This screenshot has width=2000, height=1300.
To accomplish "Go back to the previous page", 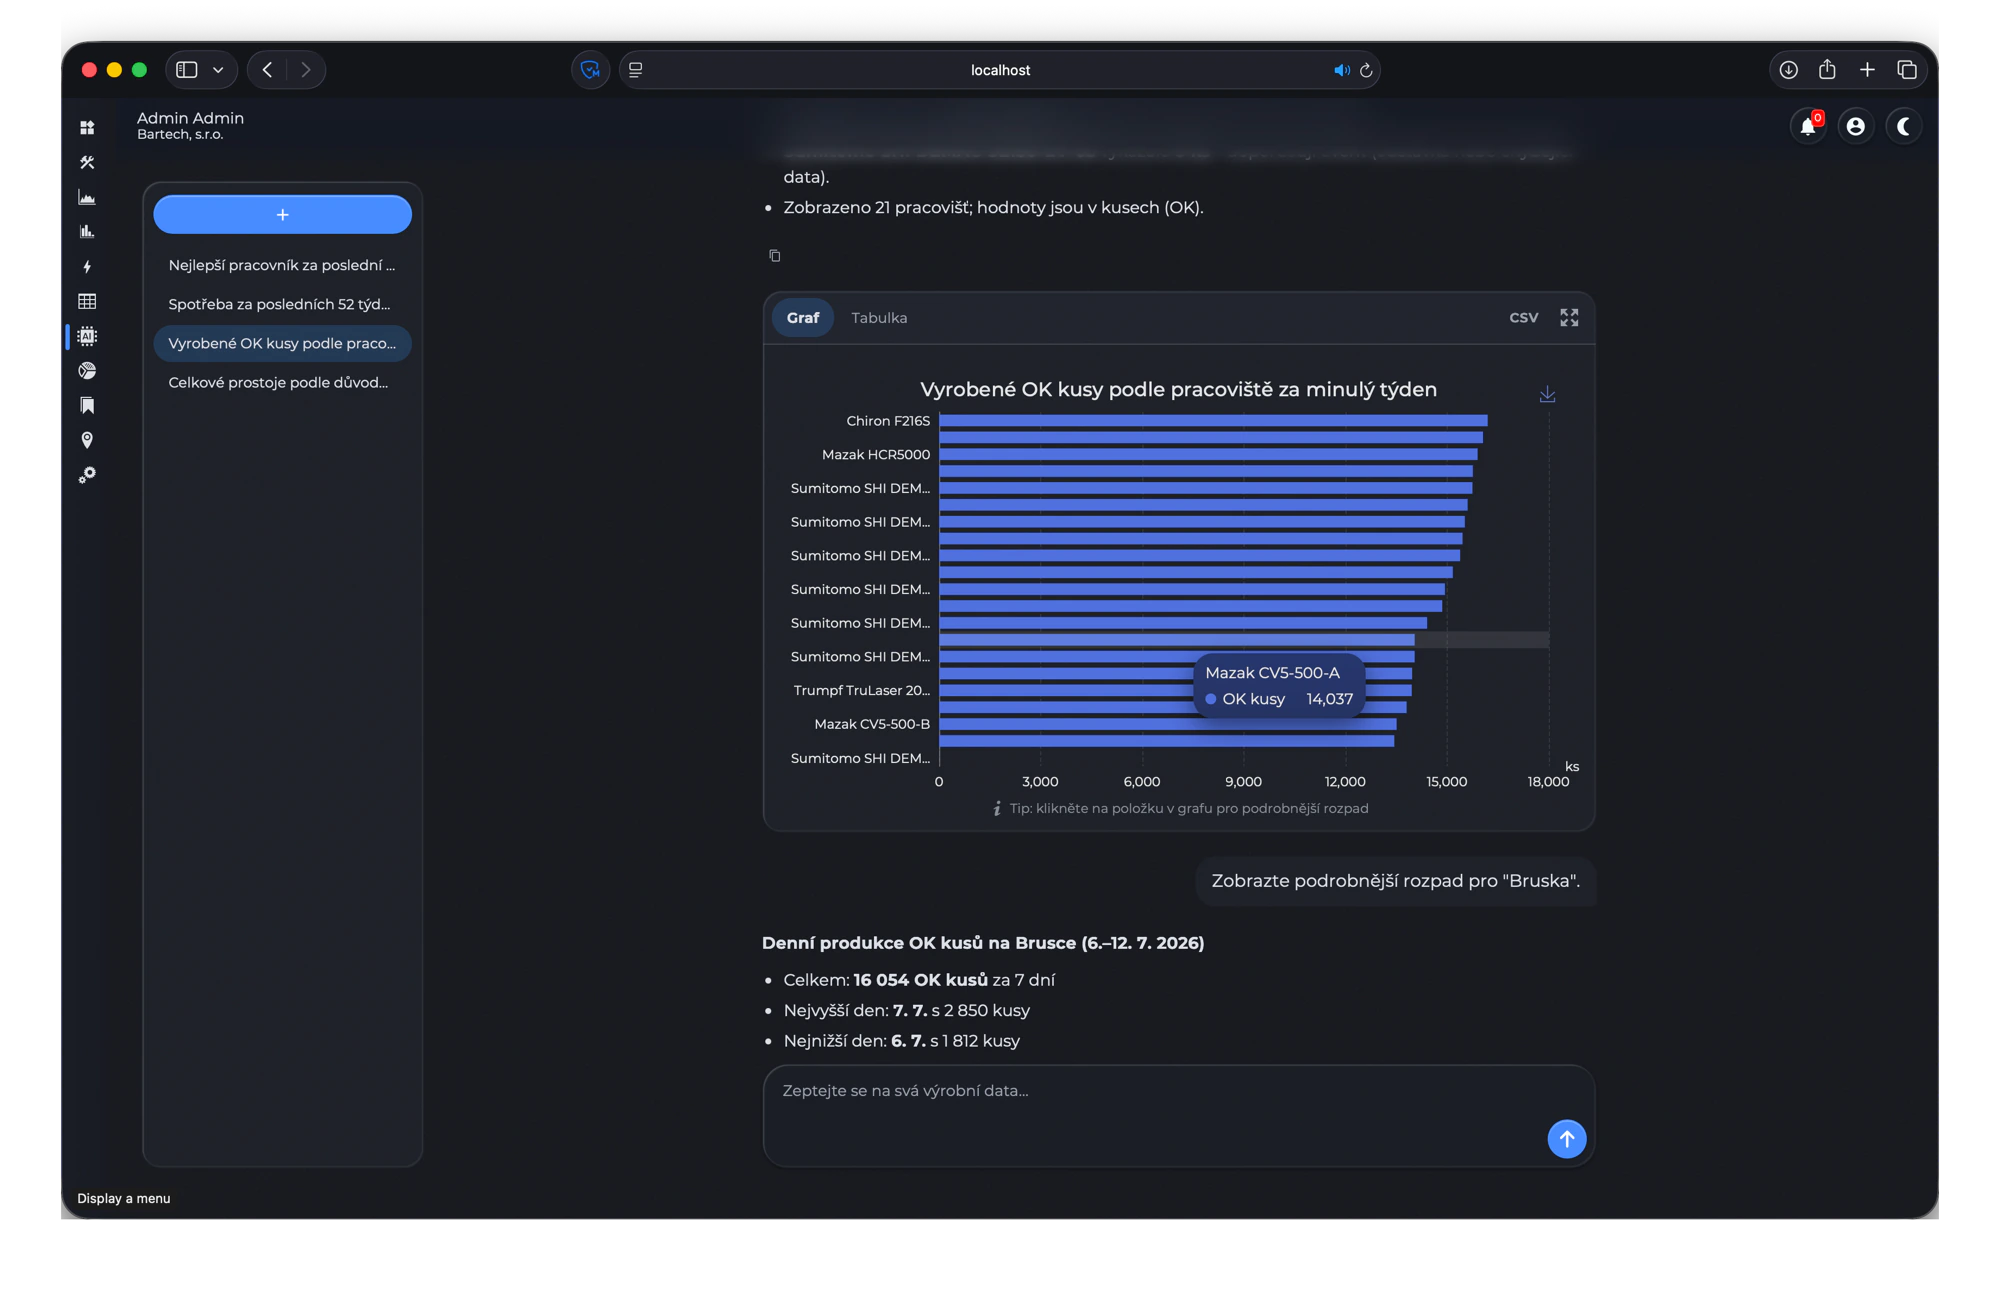I will coord(267,70).
